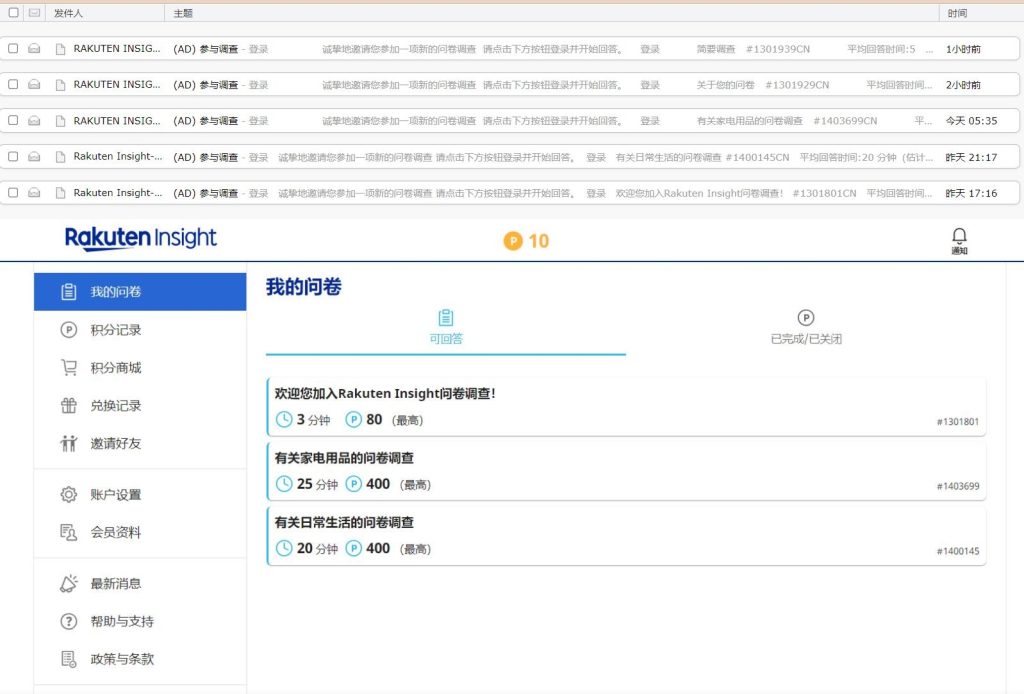Open 会员资料 in the sidebar
Image resolution: width=1024 pixels, height=694 pixels.
pos(140,532)
